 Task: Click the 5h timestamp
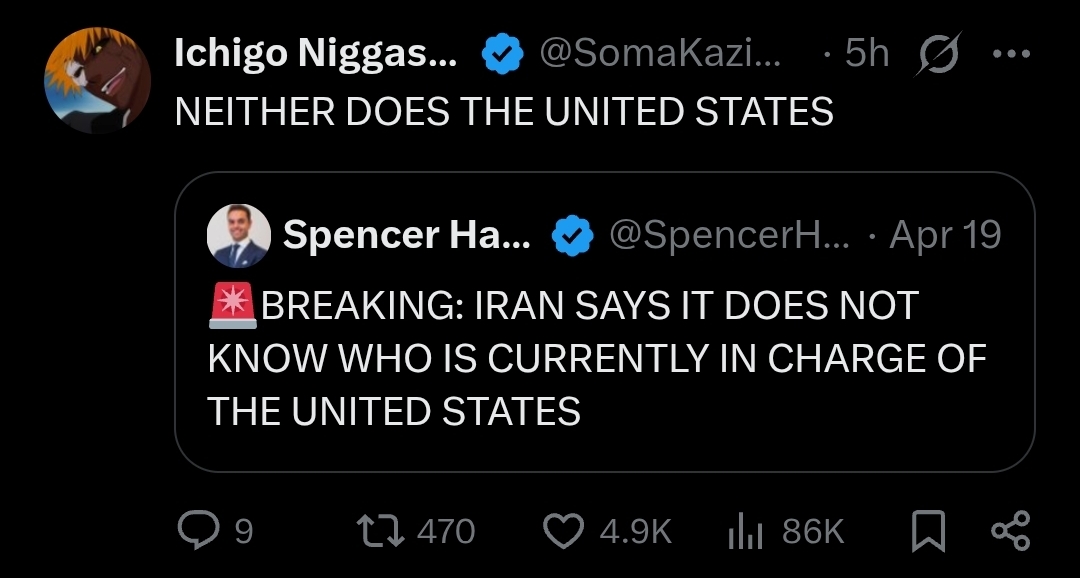865,54
